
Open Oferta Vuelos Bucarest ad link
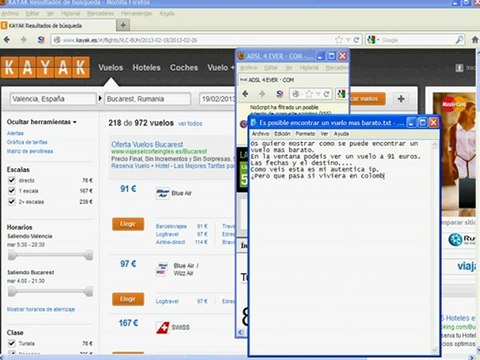tap(147, 144)
